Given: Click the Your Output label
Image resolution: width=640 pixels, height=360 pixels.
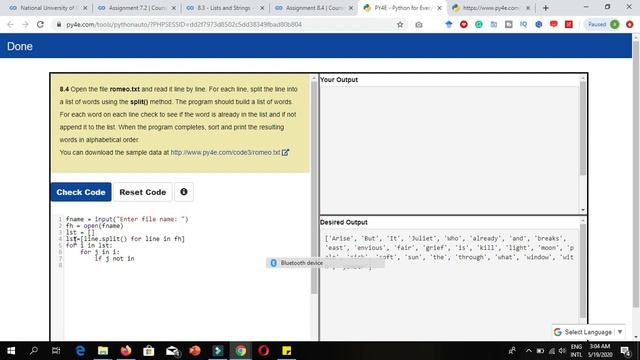Looking at the screenshot, I should pos(339,80).
